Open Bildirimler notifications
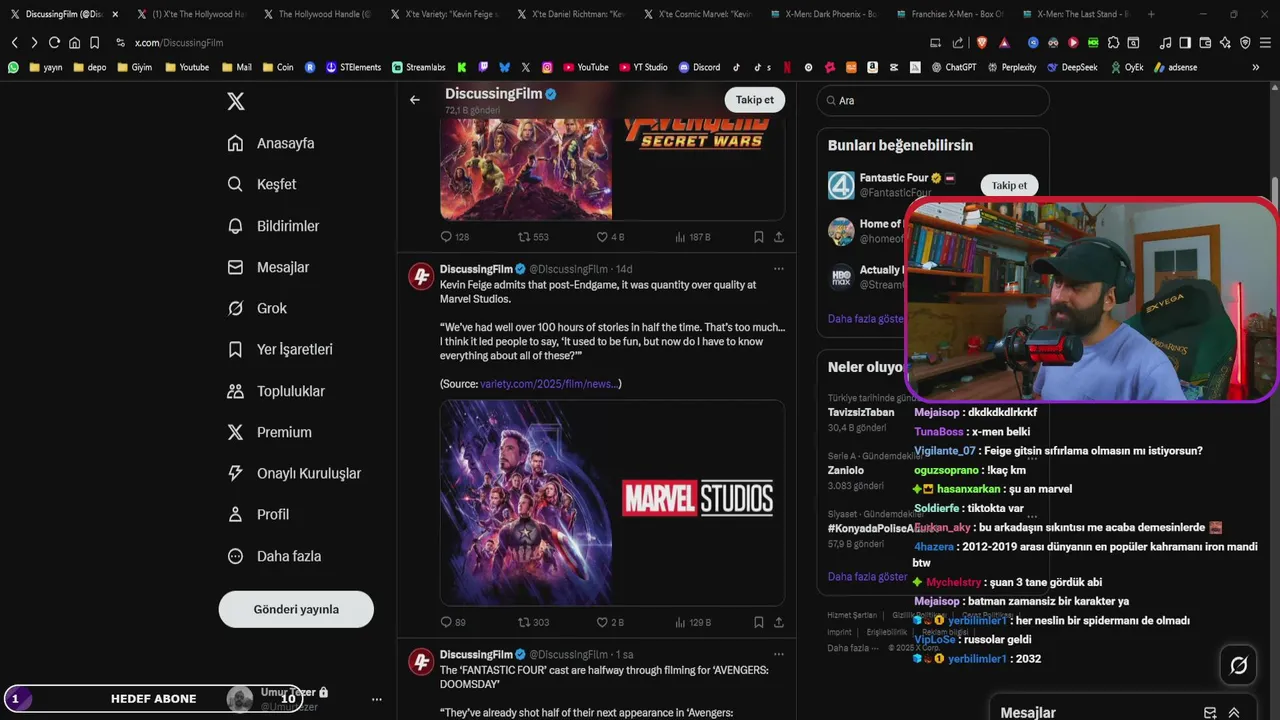This screenshot has height=720, width=1280. click(273, 226)
